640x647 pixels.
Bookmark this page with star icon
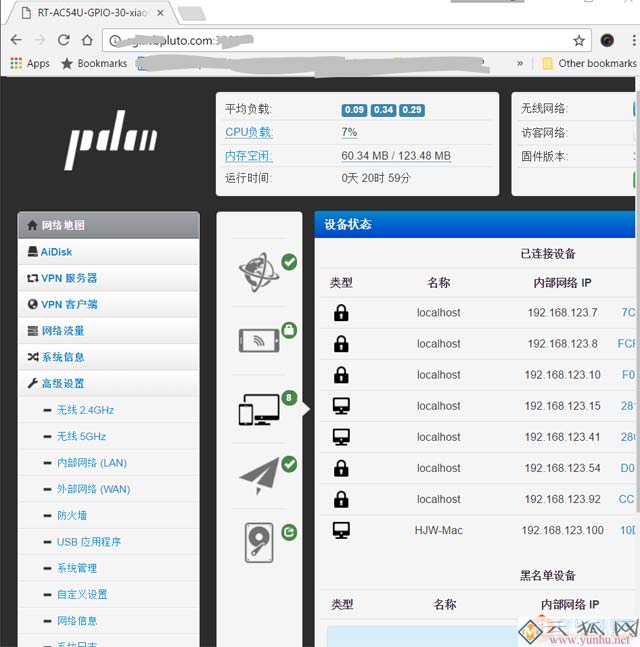pos(579,40)
